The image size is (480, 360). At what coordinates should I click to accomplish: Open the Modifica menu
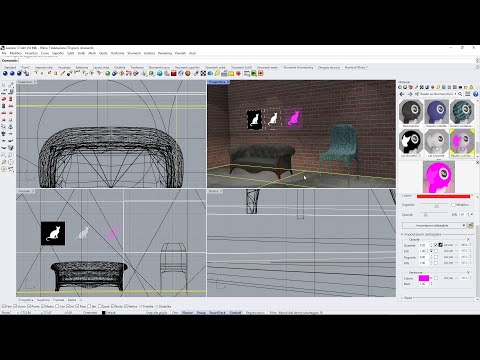tap(16, 53)
